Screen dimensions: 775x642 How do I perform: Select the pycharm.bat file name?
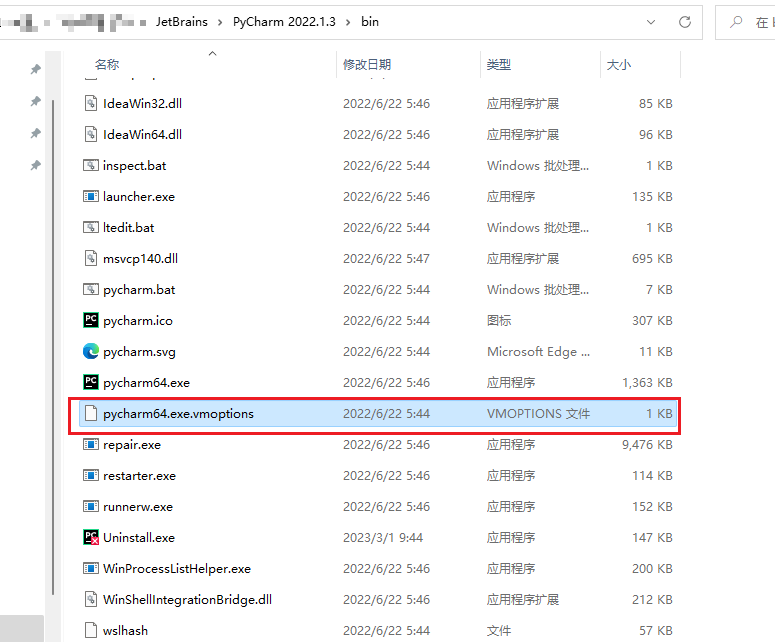pyautogui.click(x=139, y=290)
